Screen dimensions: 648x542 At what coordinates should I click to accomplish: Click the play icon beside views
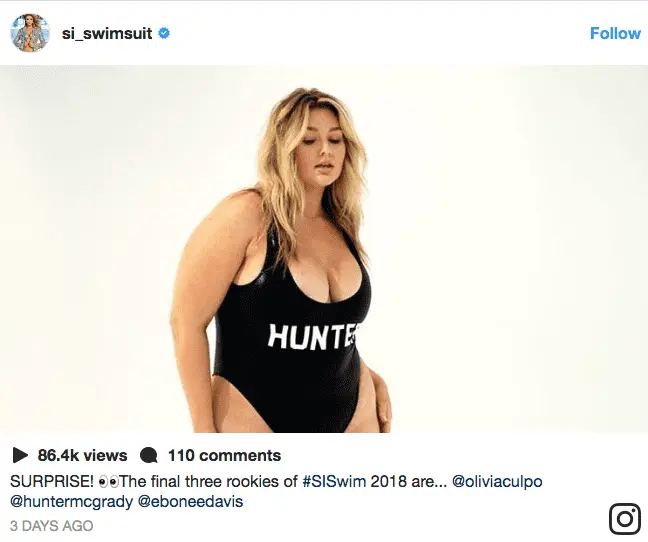(x=18, y=456)
